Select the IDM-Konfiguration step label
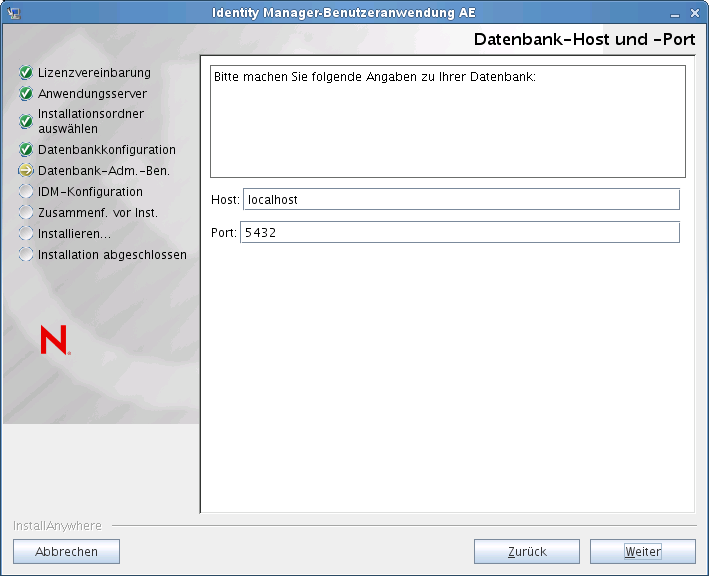Image resolution: width=709 pixels, height=576 pixels. tap(90, 192)
